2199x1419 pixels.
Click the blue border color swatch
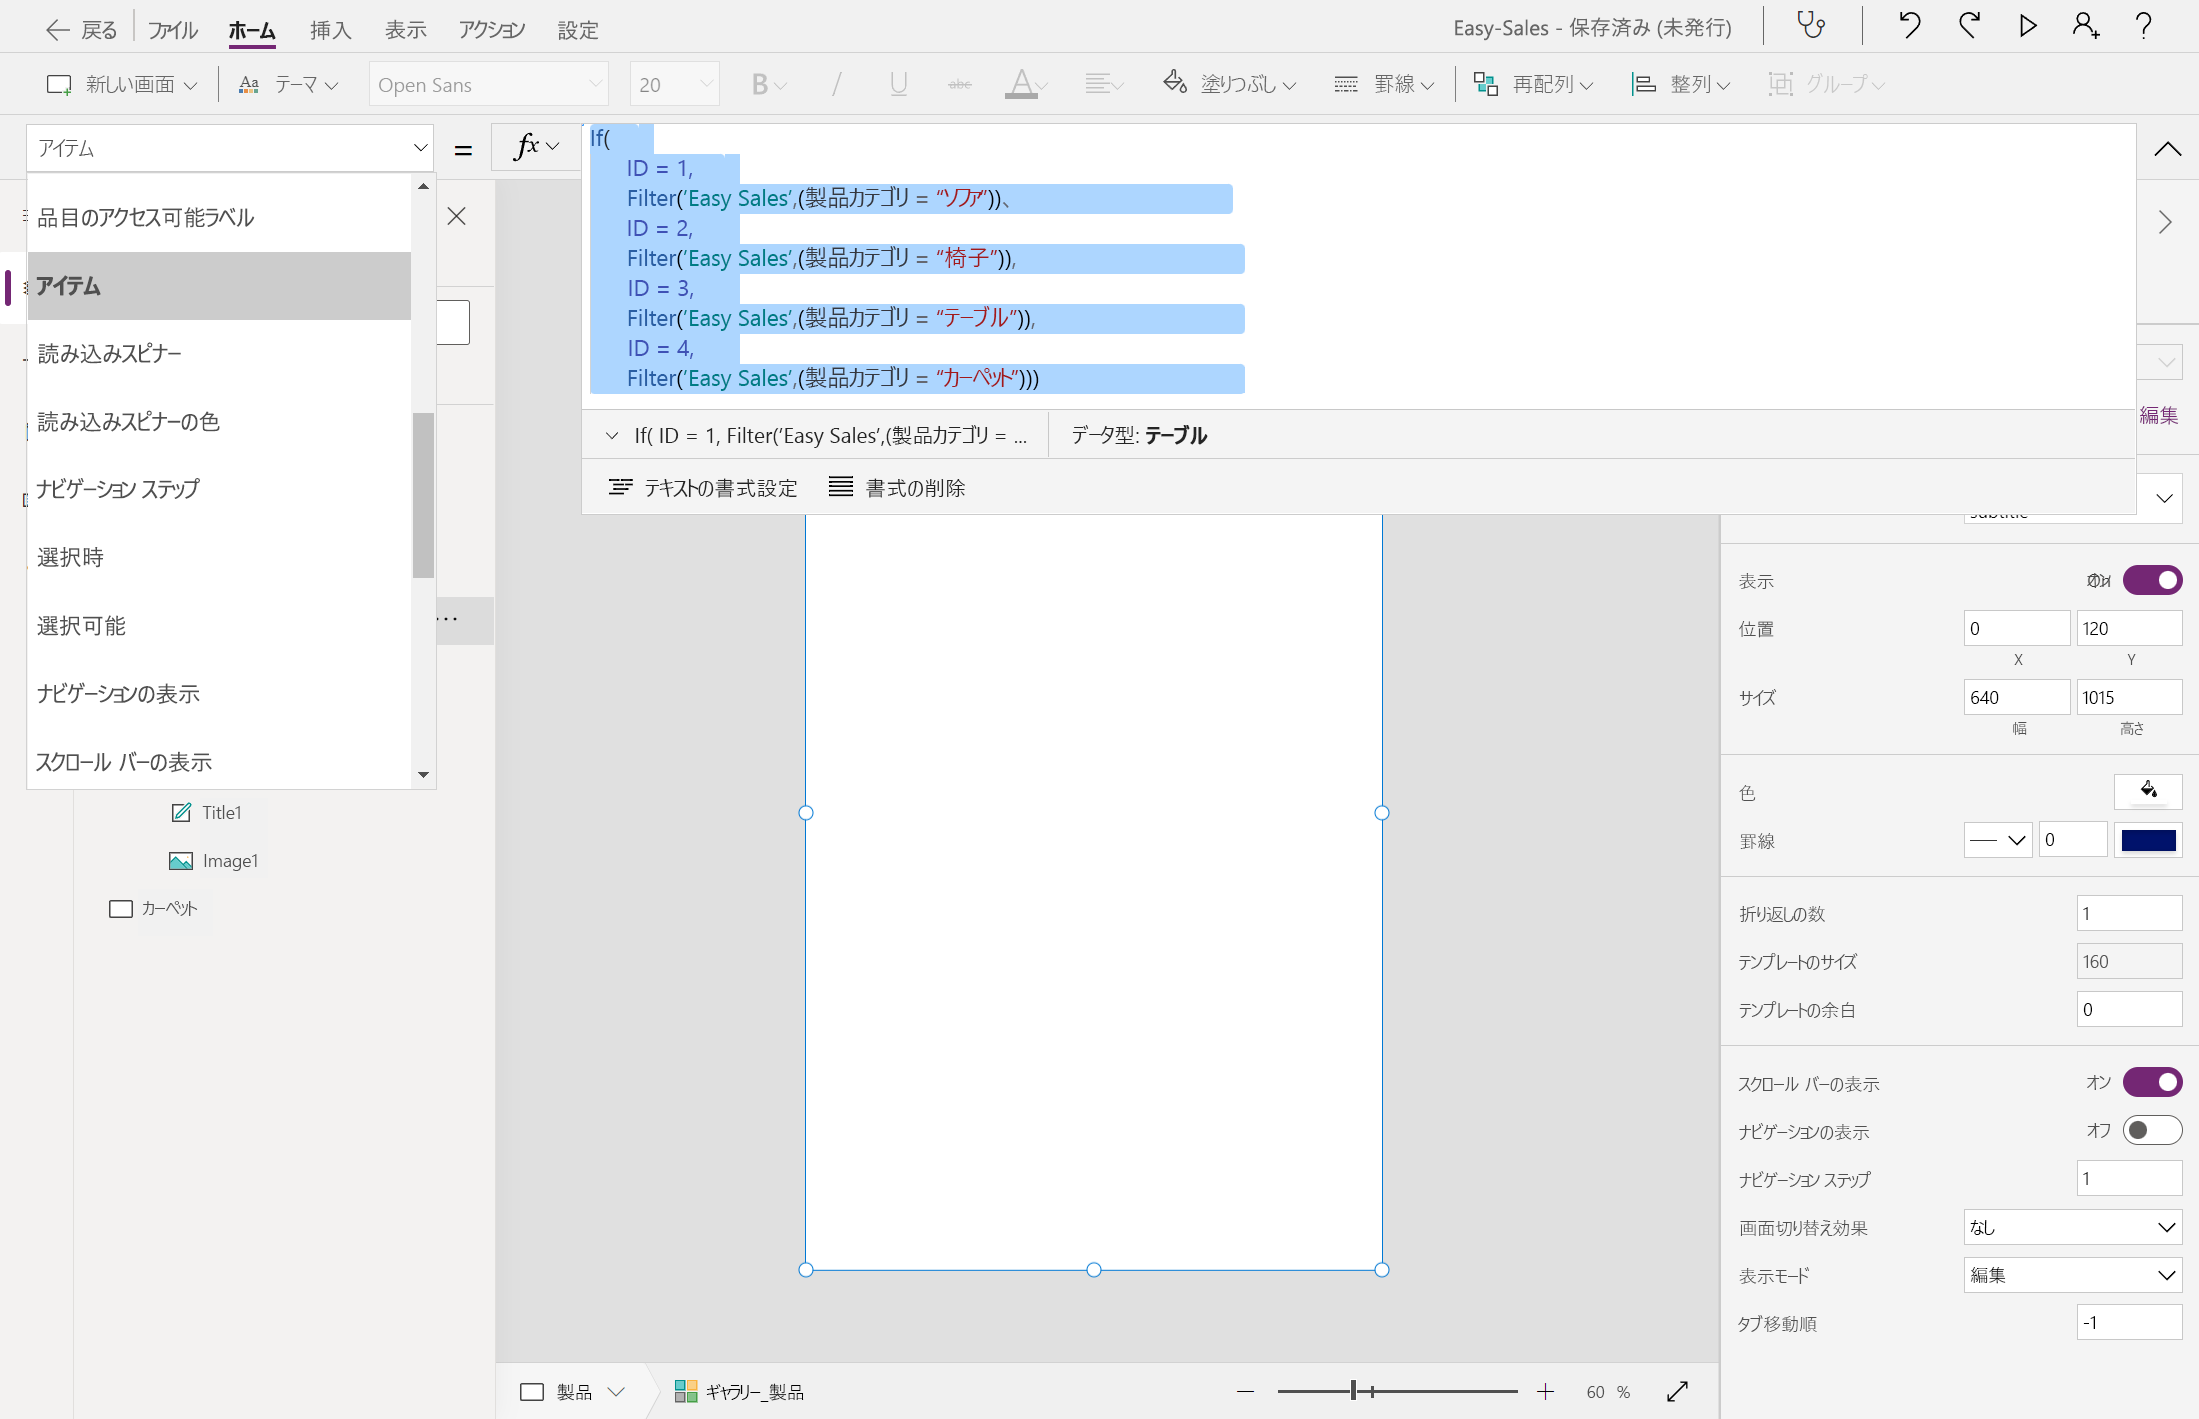[2150, 840]
